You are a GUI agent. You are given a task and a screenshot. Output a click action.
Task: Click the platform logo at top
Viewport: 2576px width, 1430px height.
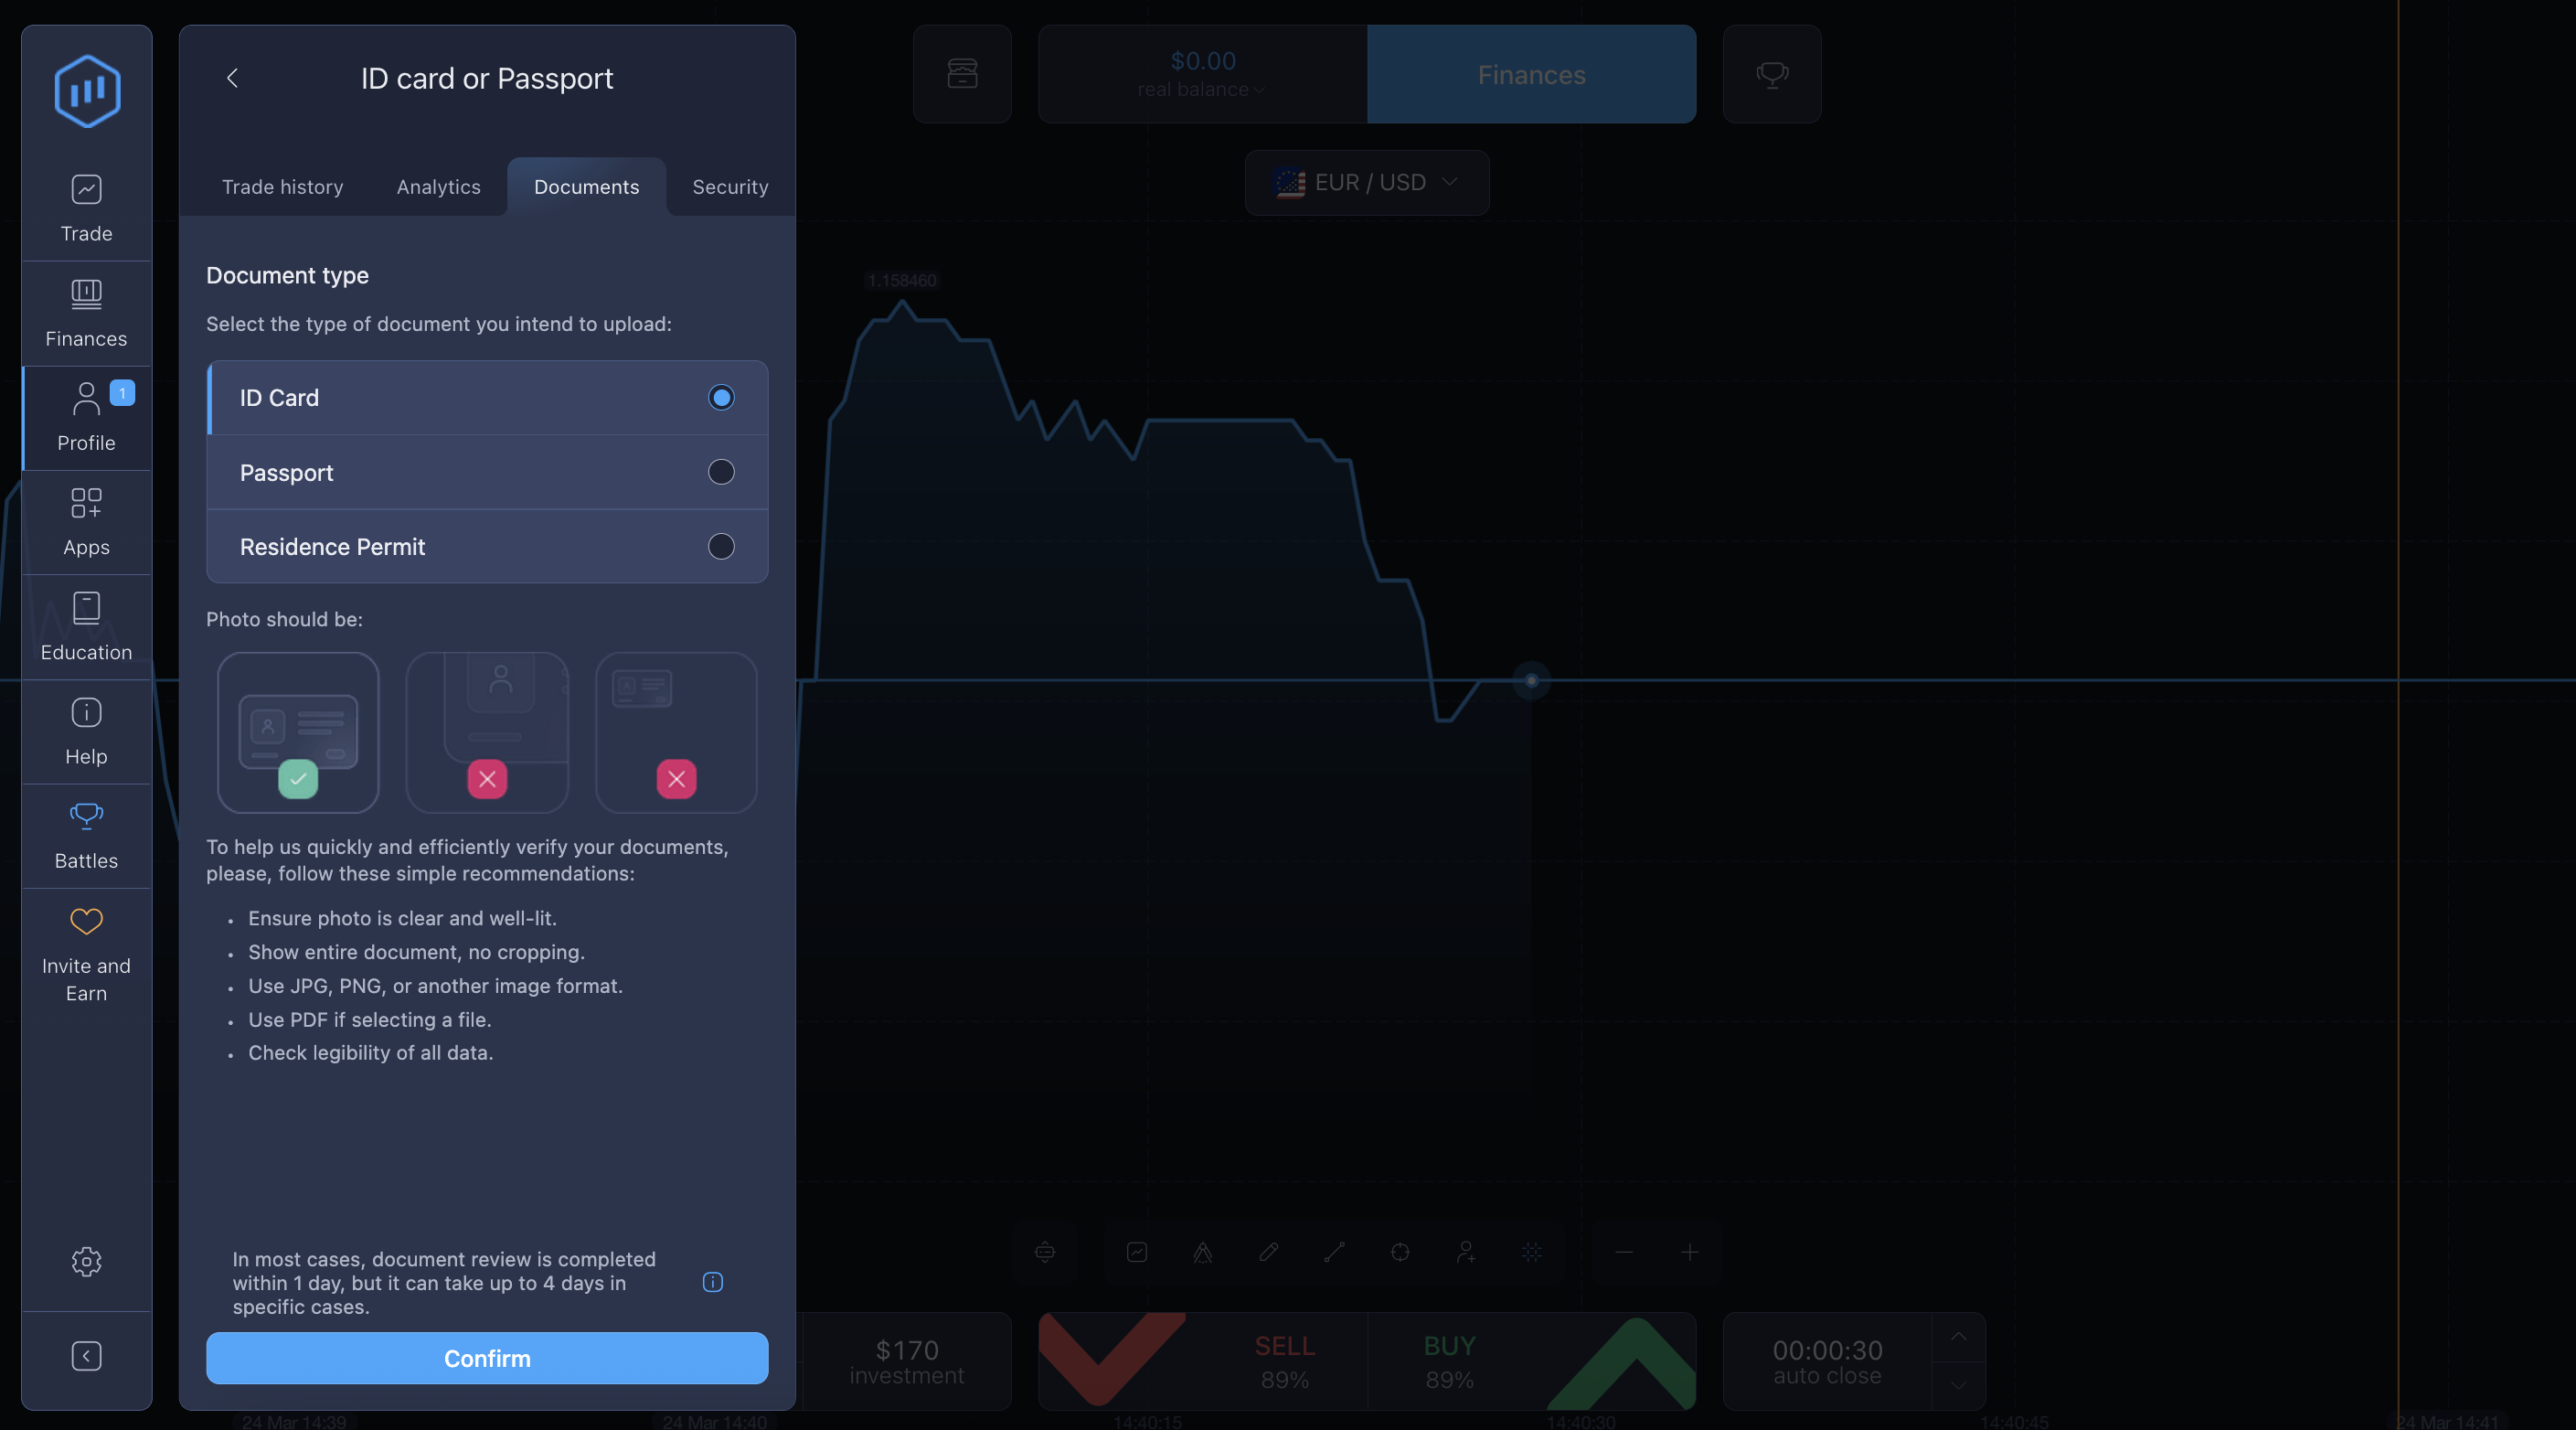[87, 91]
